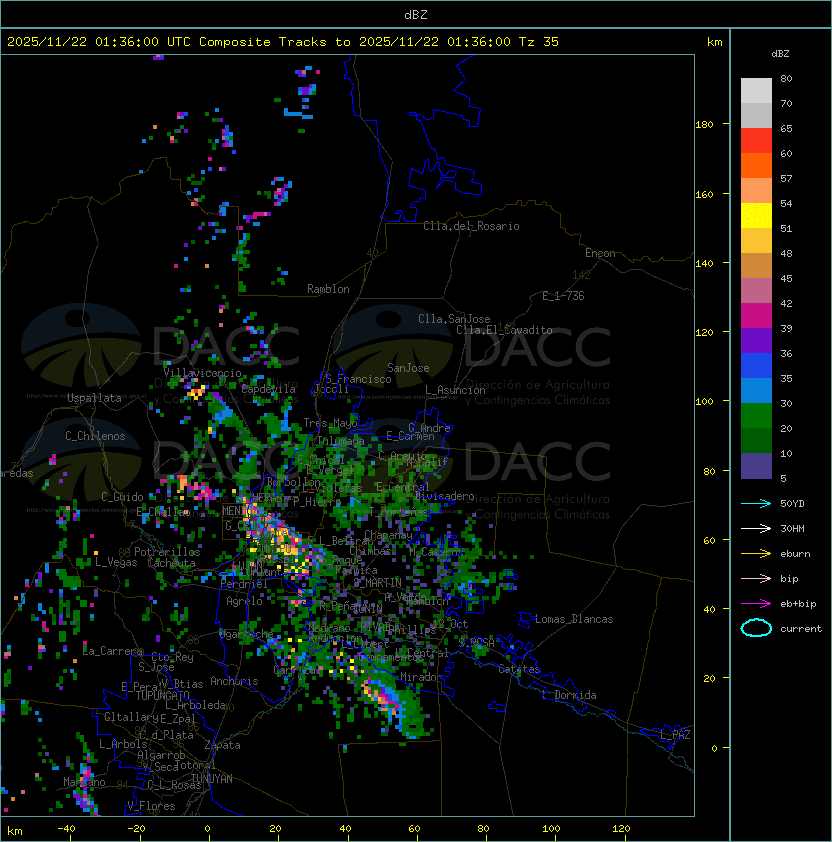Click the 'V_Flores' map label

tap(151, 806)
